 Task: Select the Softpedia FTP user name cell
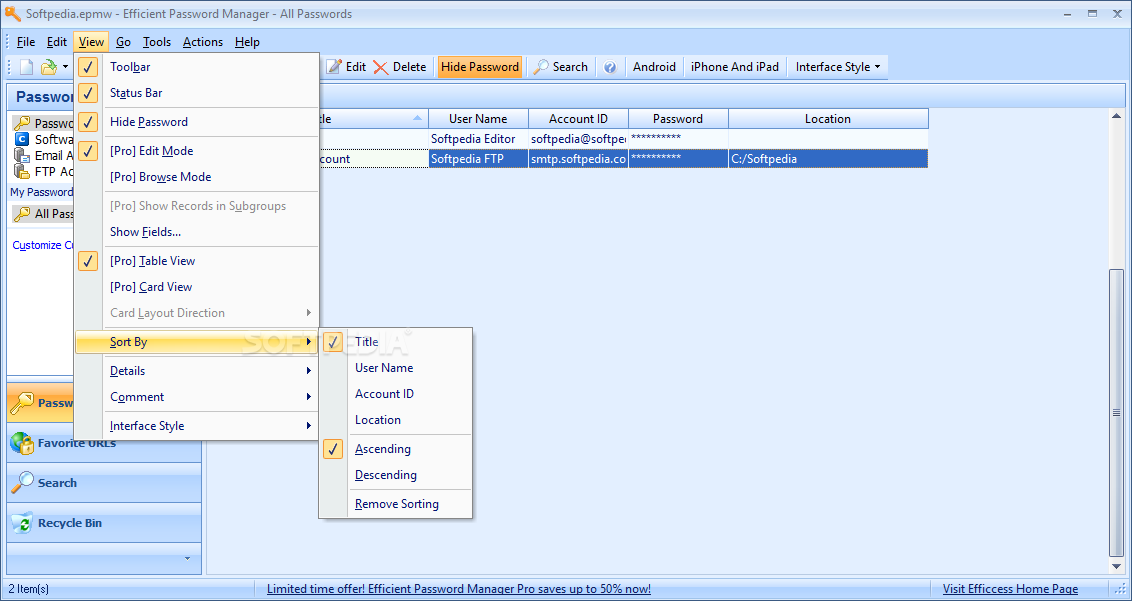click(x=478, y=159)
